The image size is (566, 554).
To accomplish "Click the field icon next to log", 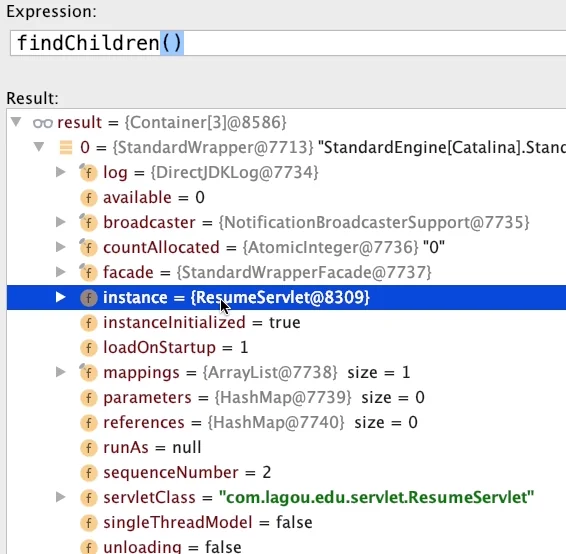I will 88,173.
